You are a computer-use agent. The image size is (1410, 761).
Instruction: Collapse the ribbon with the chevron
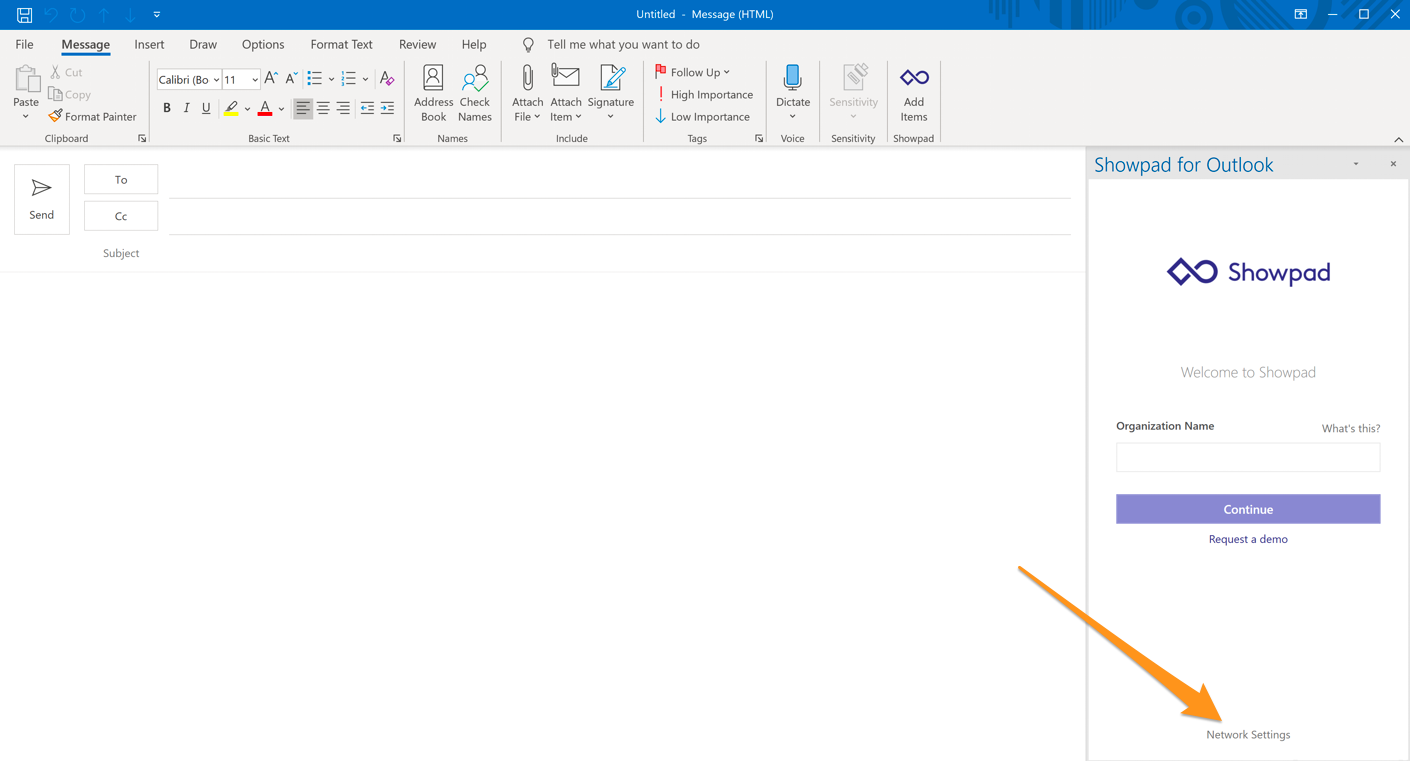coord(1398,139)
